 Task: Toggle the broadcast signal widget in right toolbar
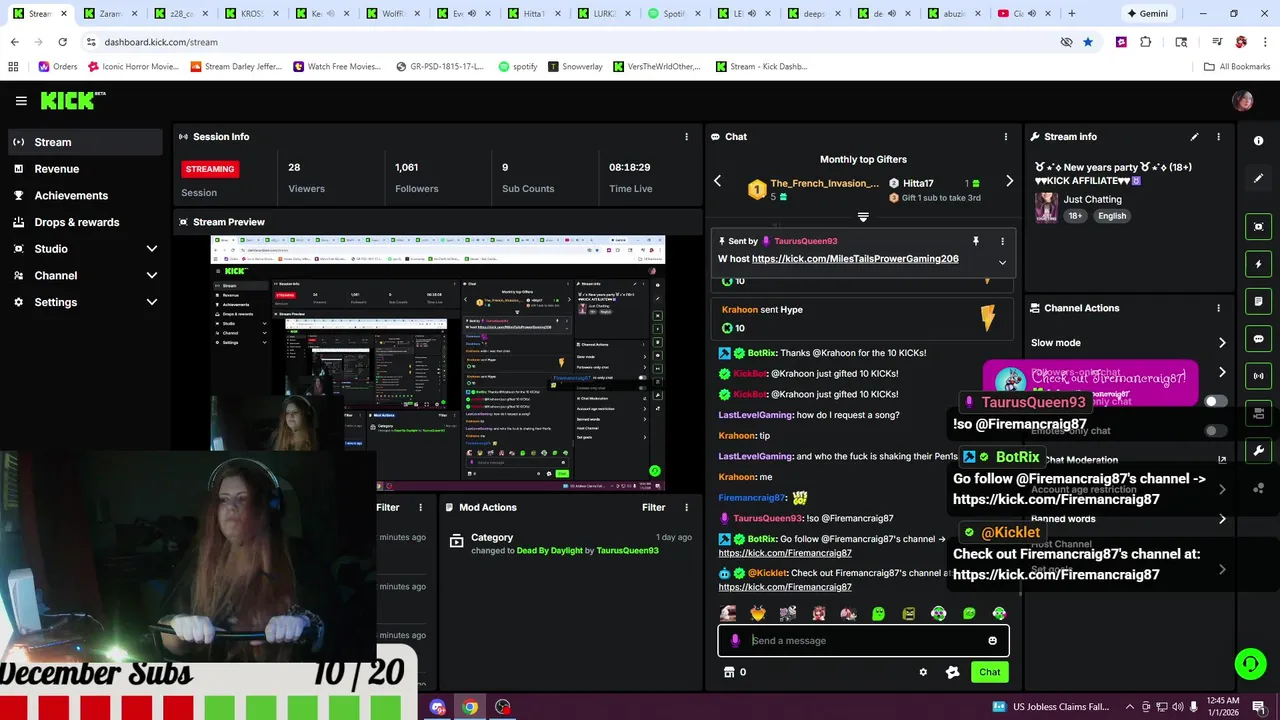(x=1258, y=376)
